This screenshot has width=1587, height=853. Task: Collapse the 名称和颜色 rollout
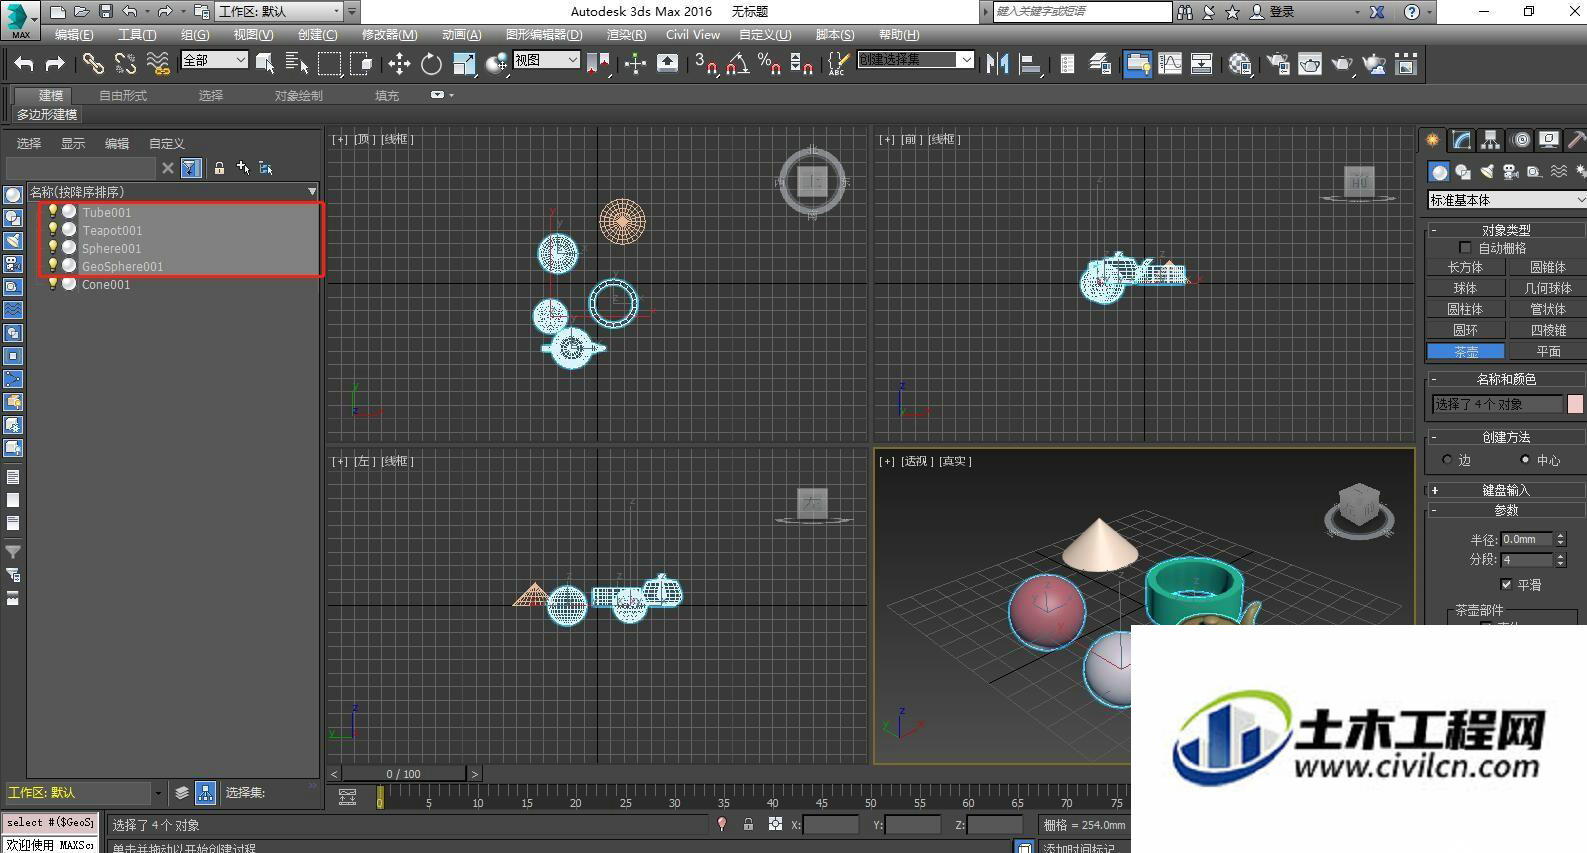coord(1506,379)
